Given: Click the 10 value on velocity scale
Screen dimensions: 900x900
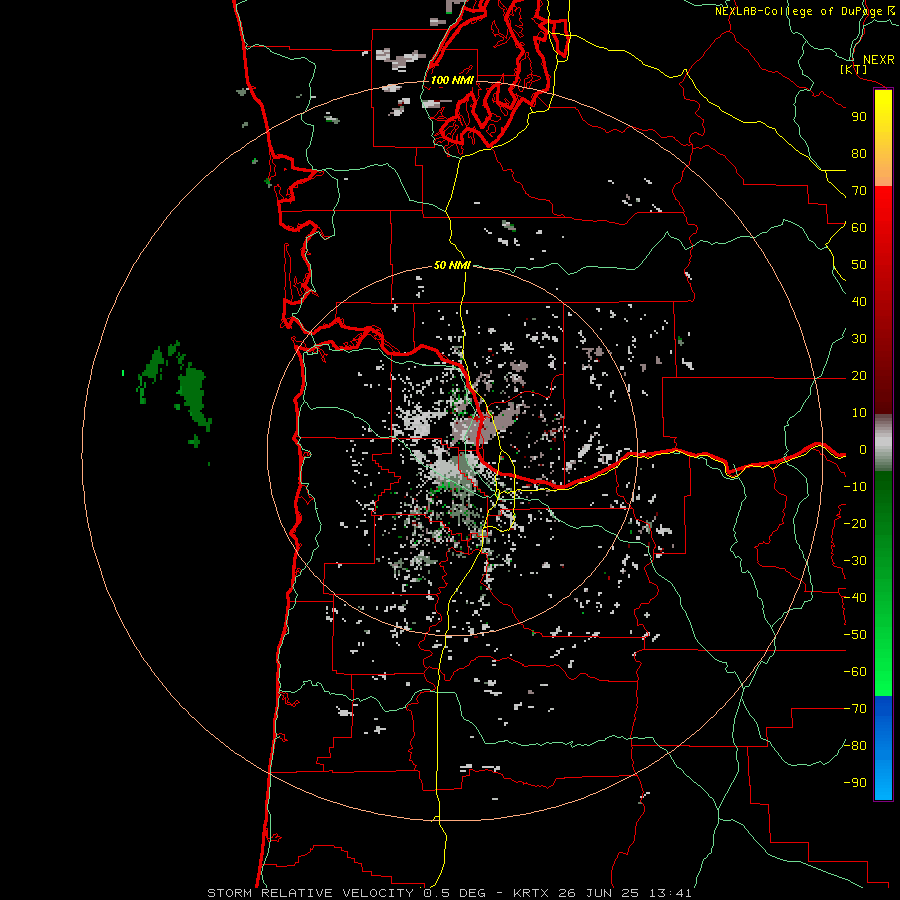Looking at the screenshot, I should pos(859,413).
